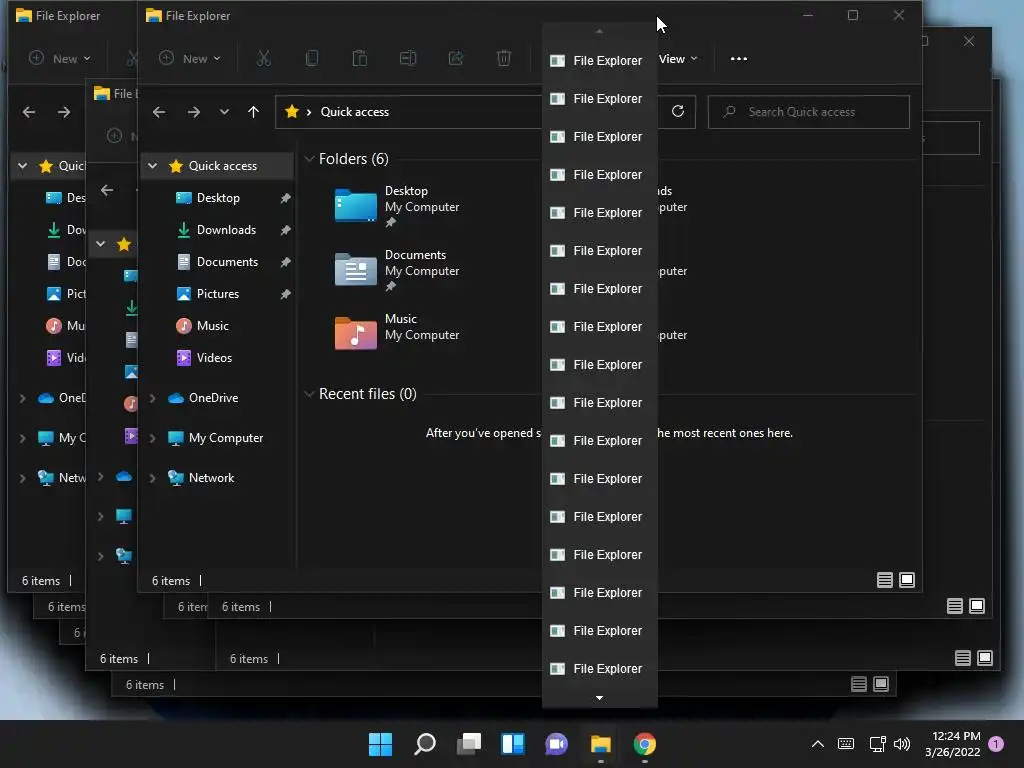Select Documents in front window navigation pane
Screen dimensions: 1024x768
(227, 262)
